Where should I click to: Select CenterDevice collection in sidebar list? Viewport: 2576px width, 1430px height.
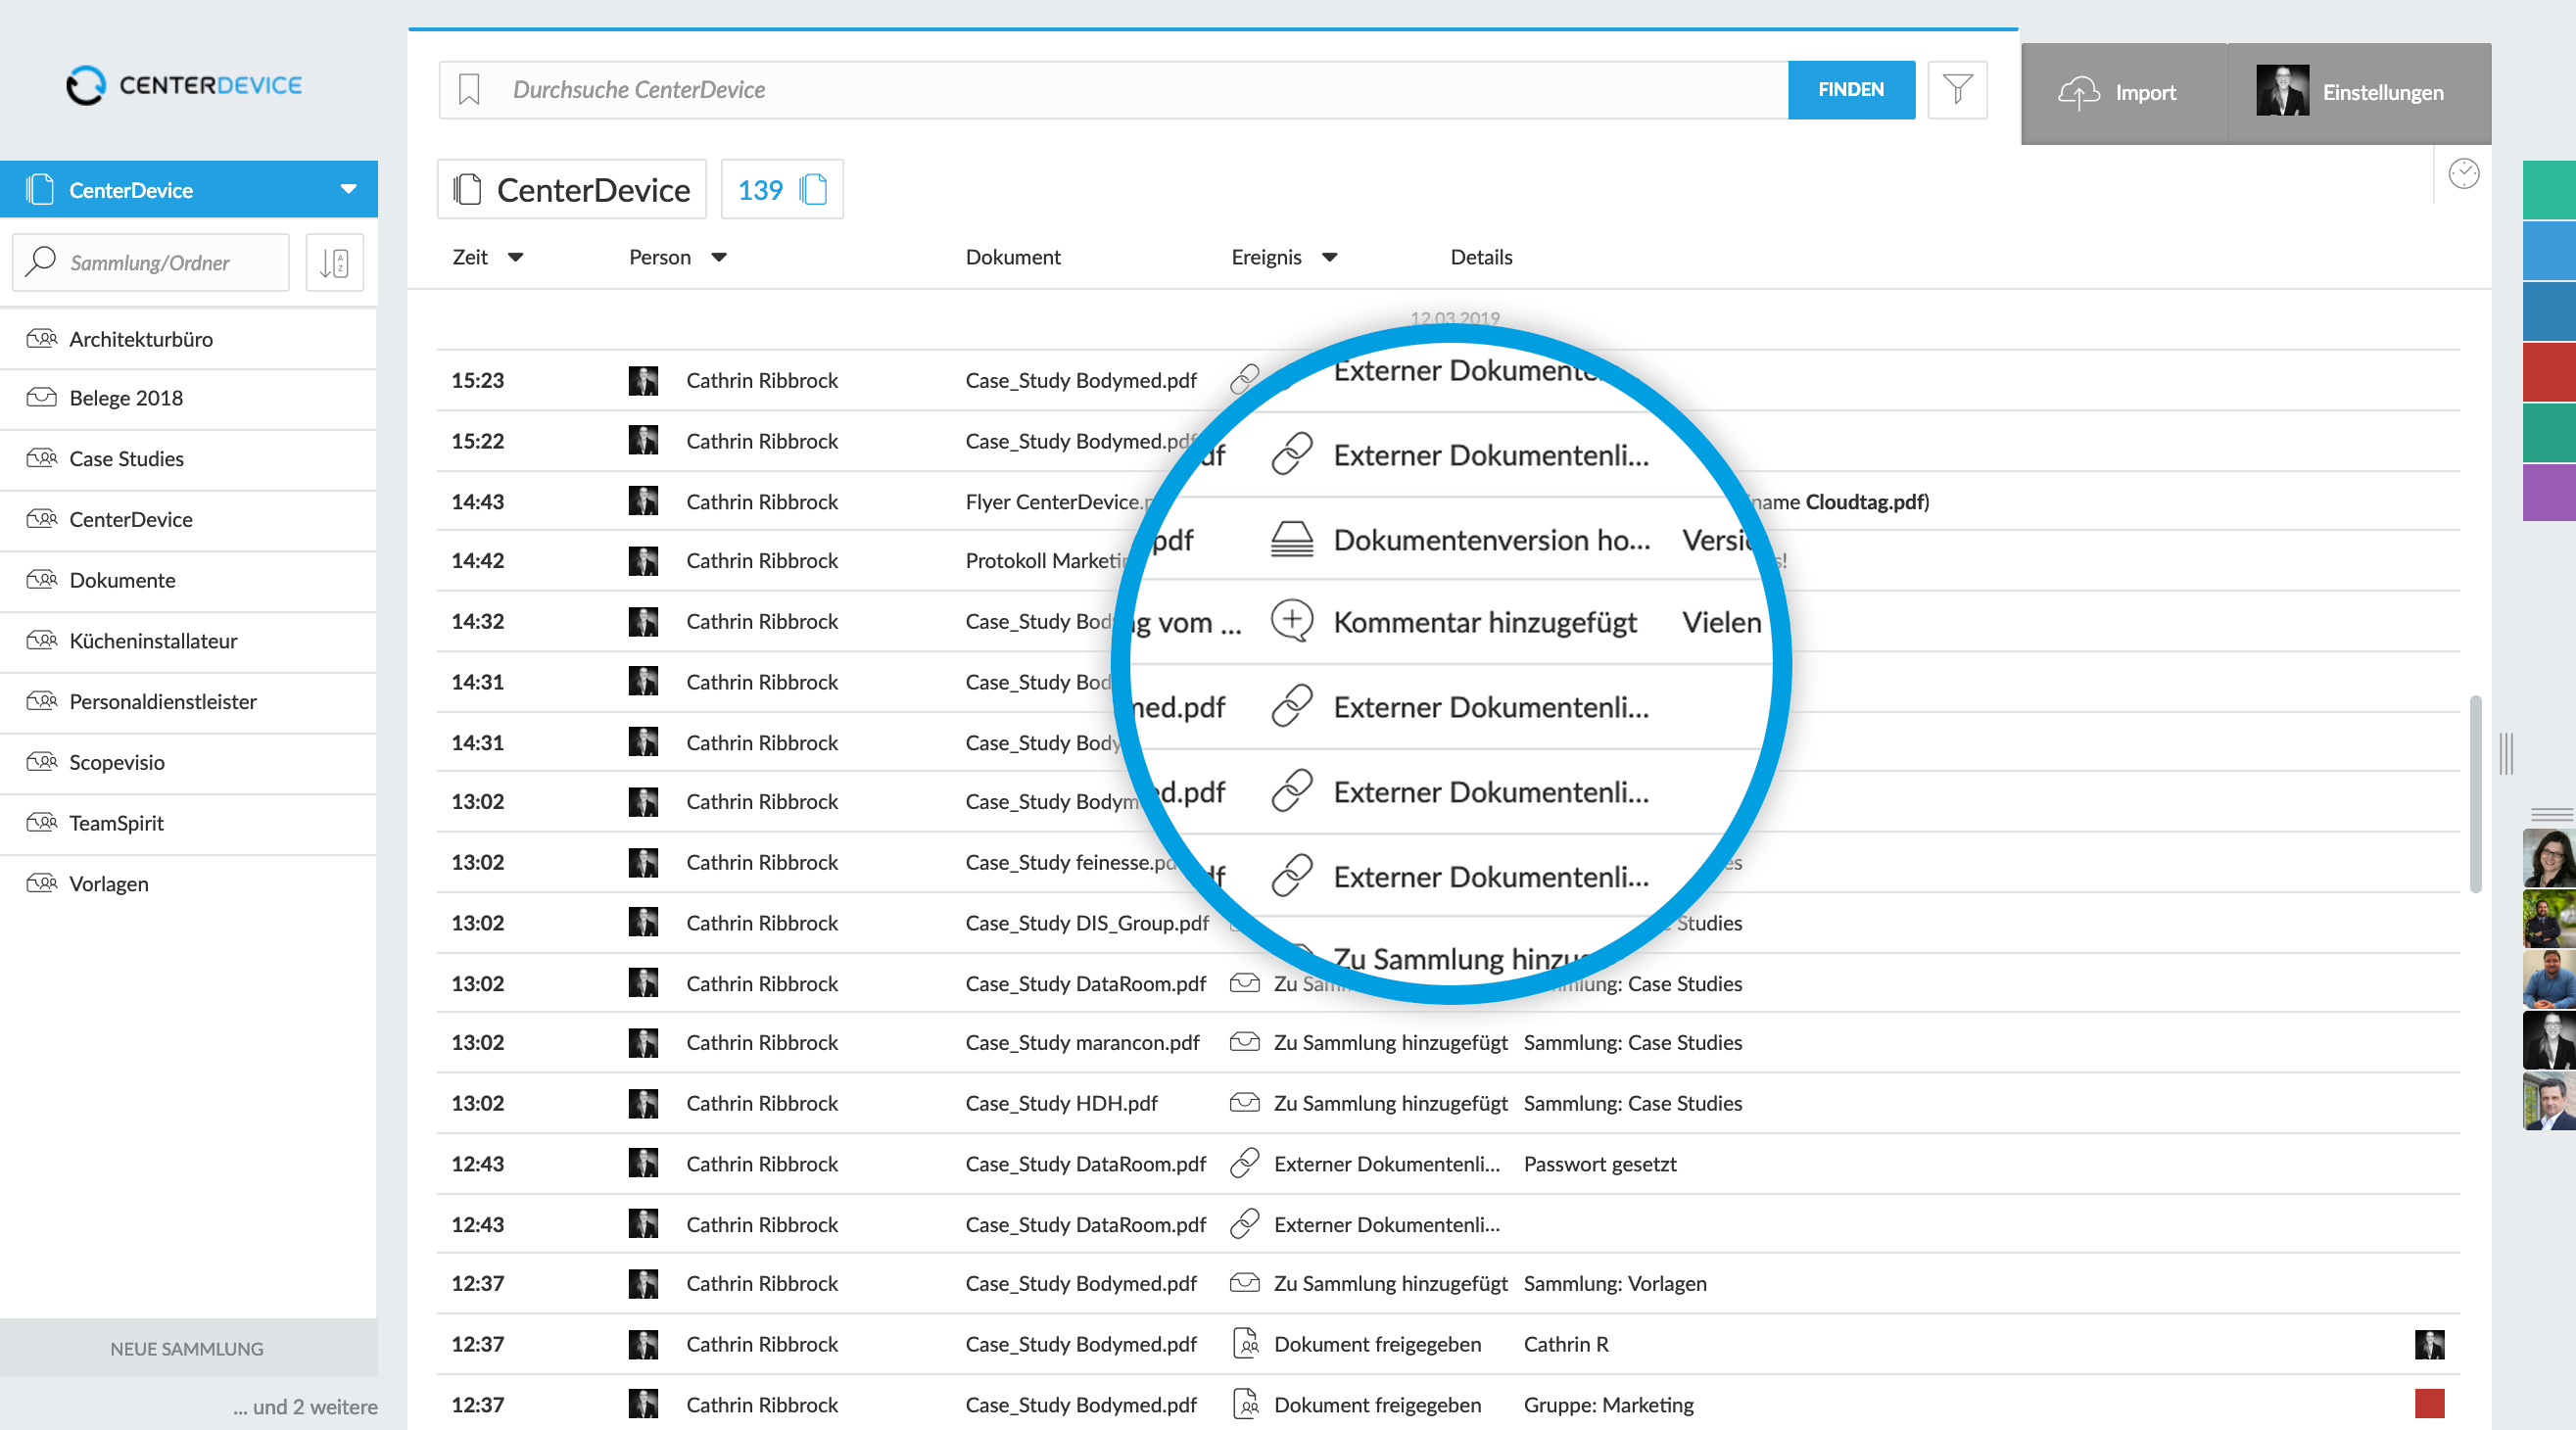point(189,520)
